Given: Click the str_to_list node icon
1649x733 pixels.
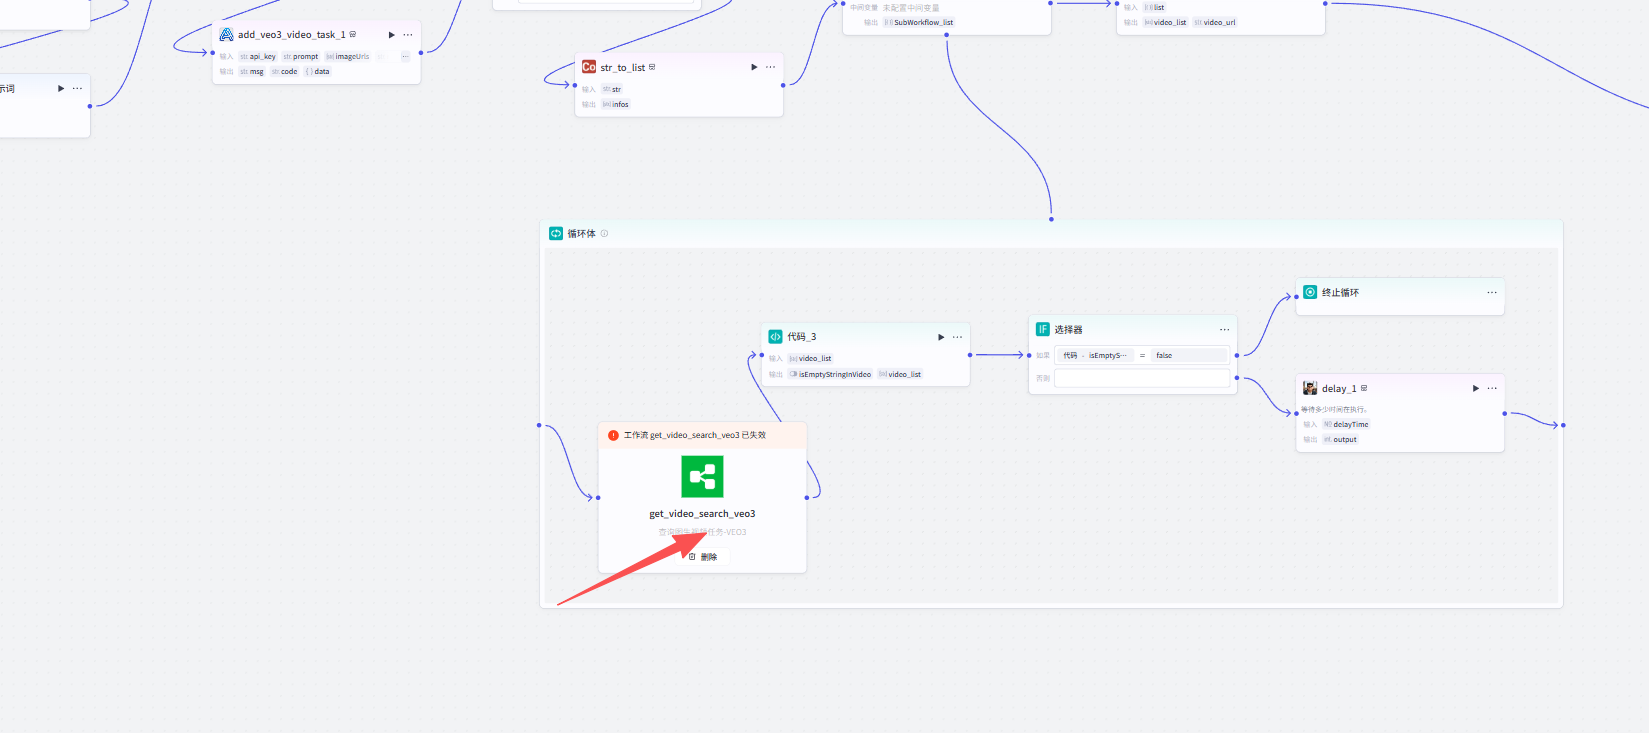Looking at the screenshot, I should tap(589, 67).
